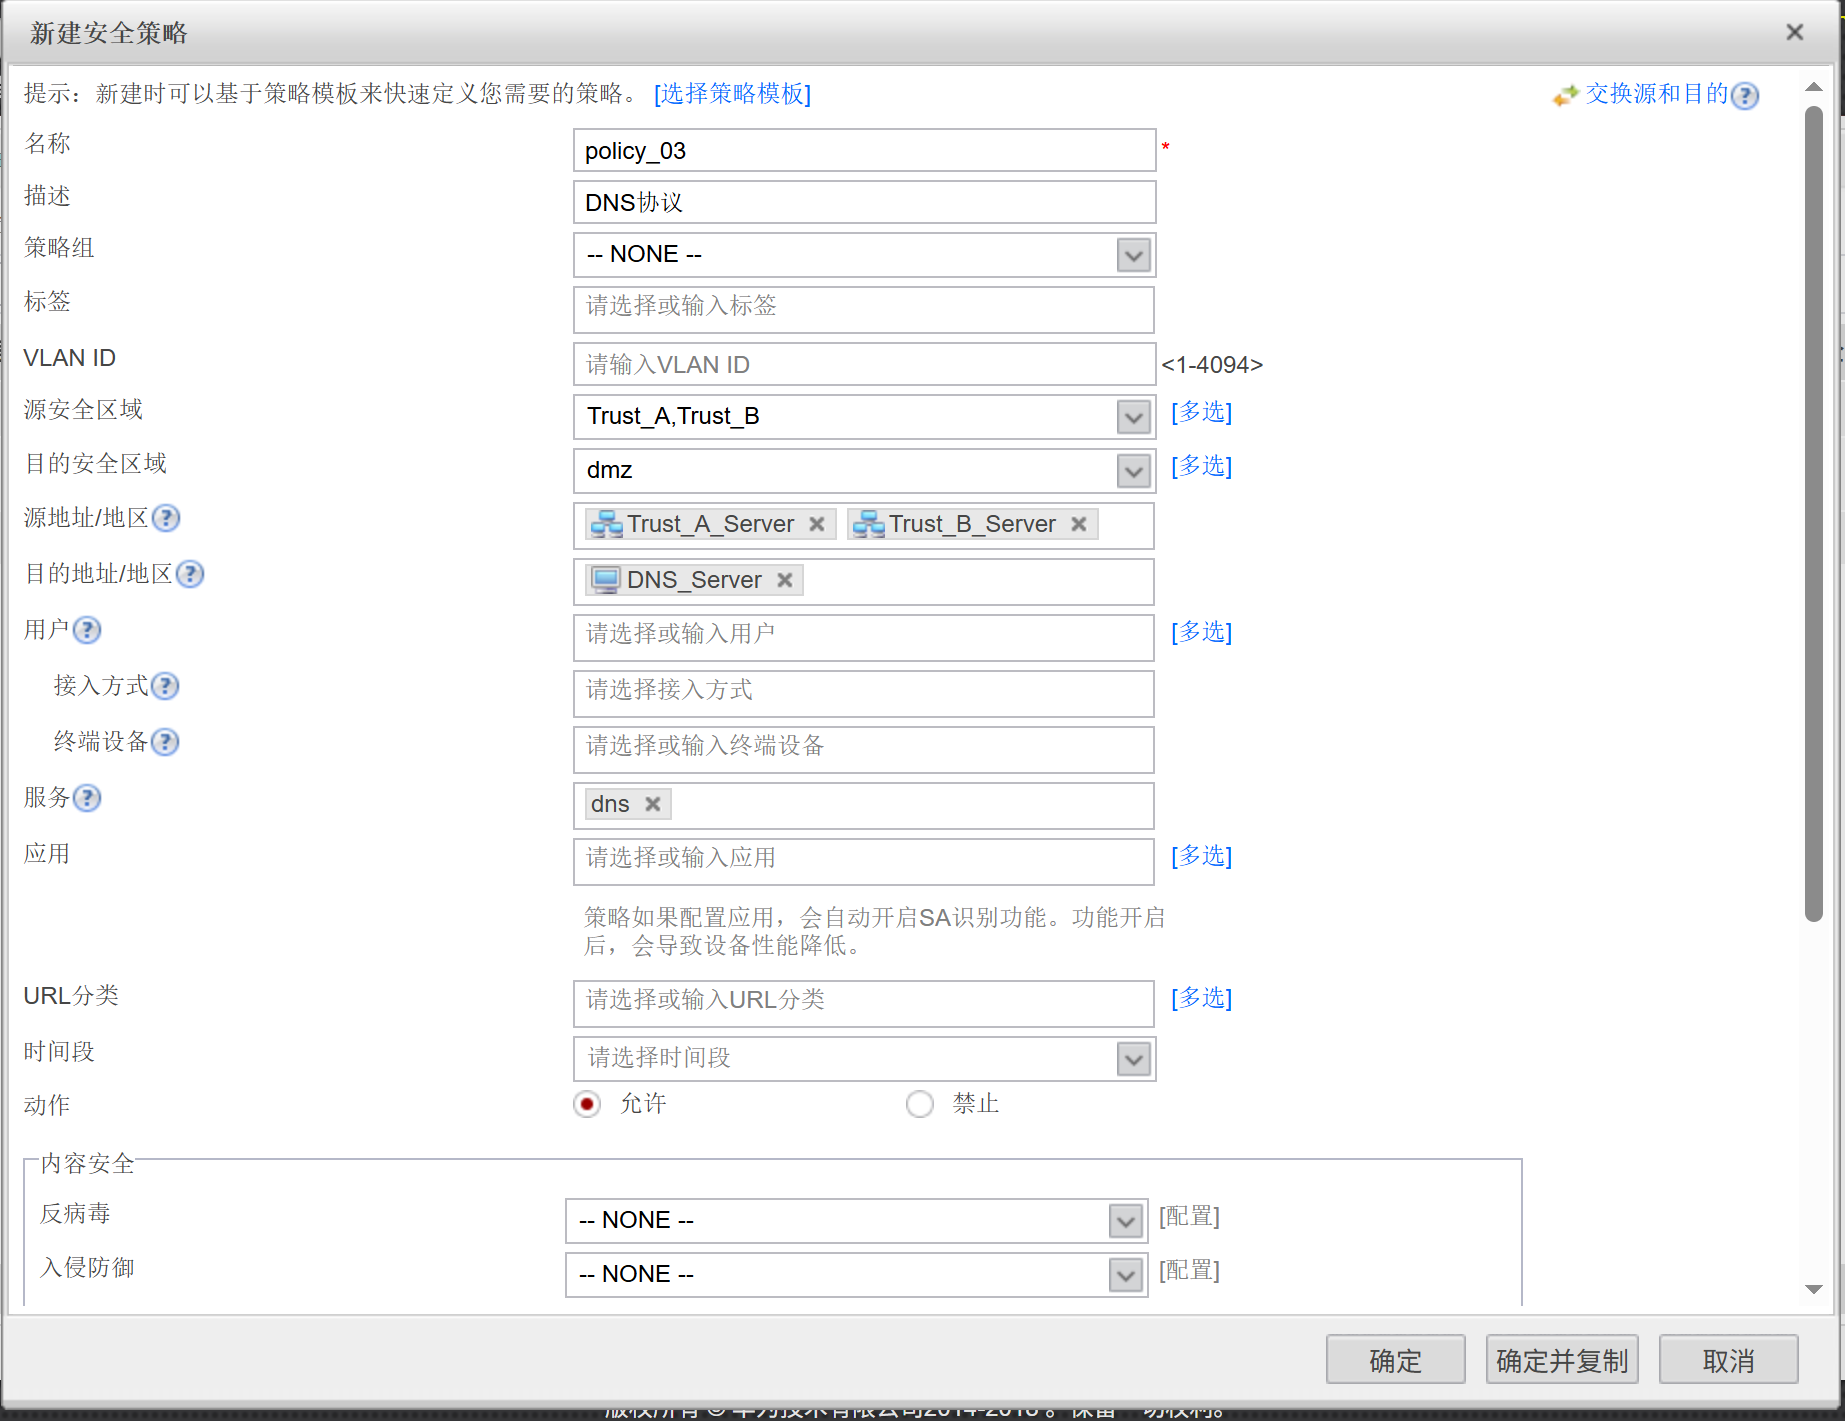The height and width of the screenshot is (1421, 1845).
Task: Remove the Trust_A_Server address tag
Action: coord(817,524)
